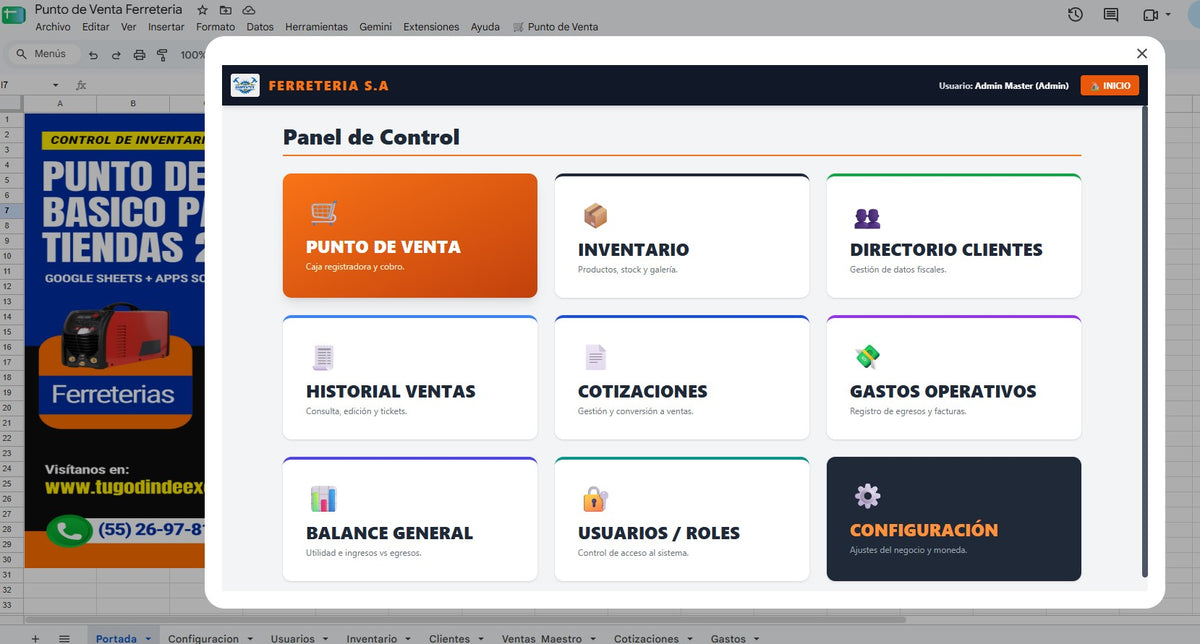Click the fx formula bar icon
Viewport: 1200px width, 644px height.
(x=81, y=85)
